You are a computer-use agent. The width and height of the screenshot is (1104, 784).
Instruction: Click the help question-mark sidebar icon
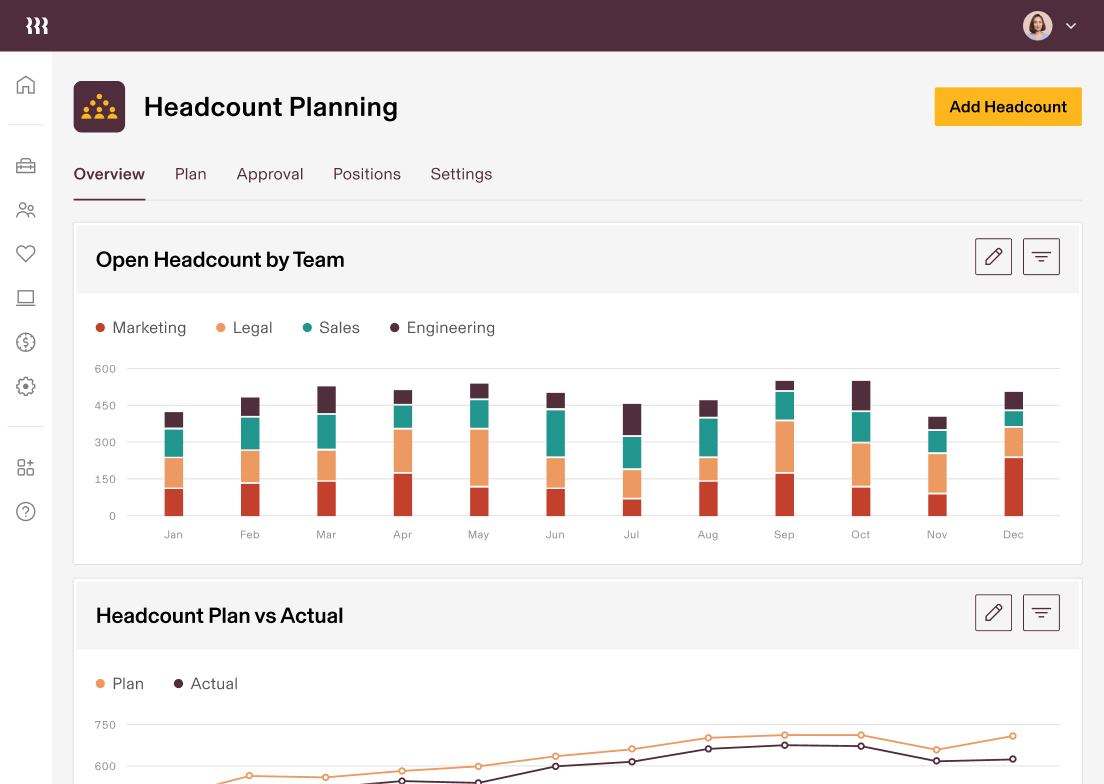click(x=26, y=511)
